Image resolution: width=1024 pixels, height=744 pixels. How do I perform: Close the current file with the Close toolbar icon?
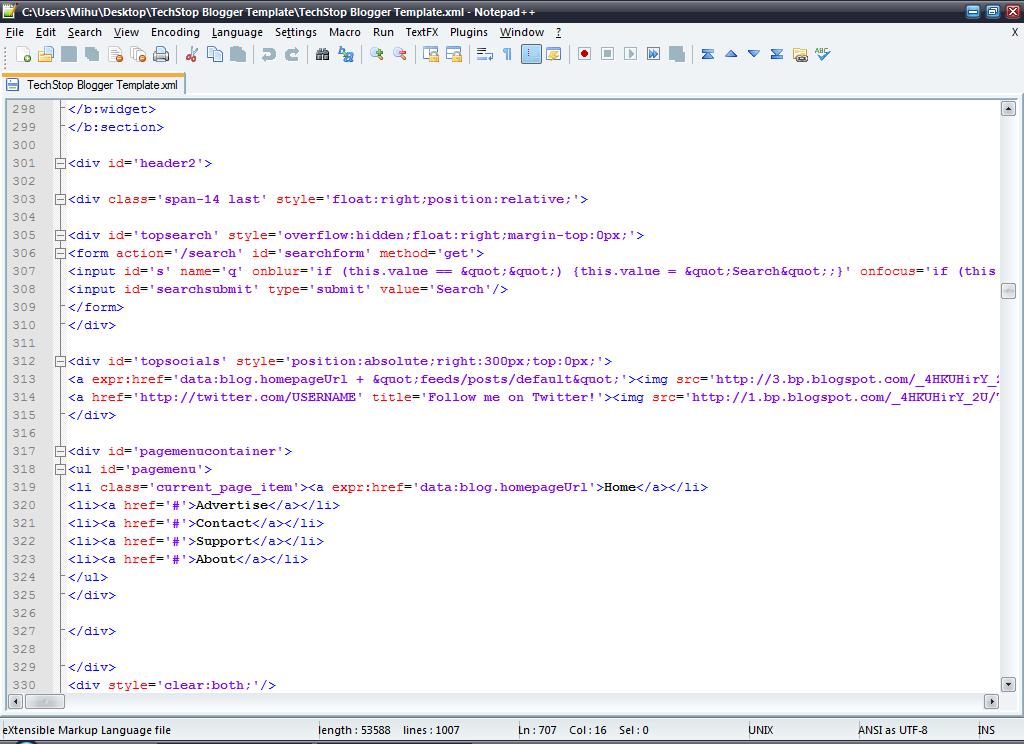coord(116,55)
